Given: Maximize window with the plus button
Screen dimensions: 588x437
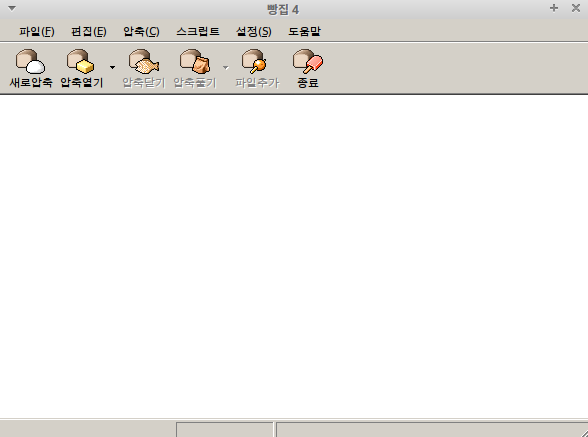Looking at the screenshot, I should [554, 8].
